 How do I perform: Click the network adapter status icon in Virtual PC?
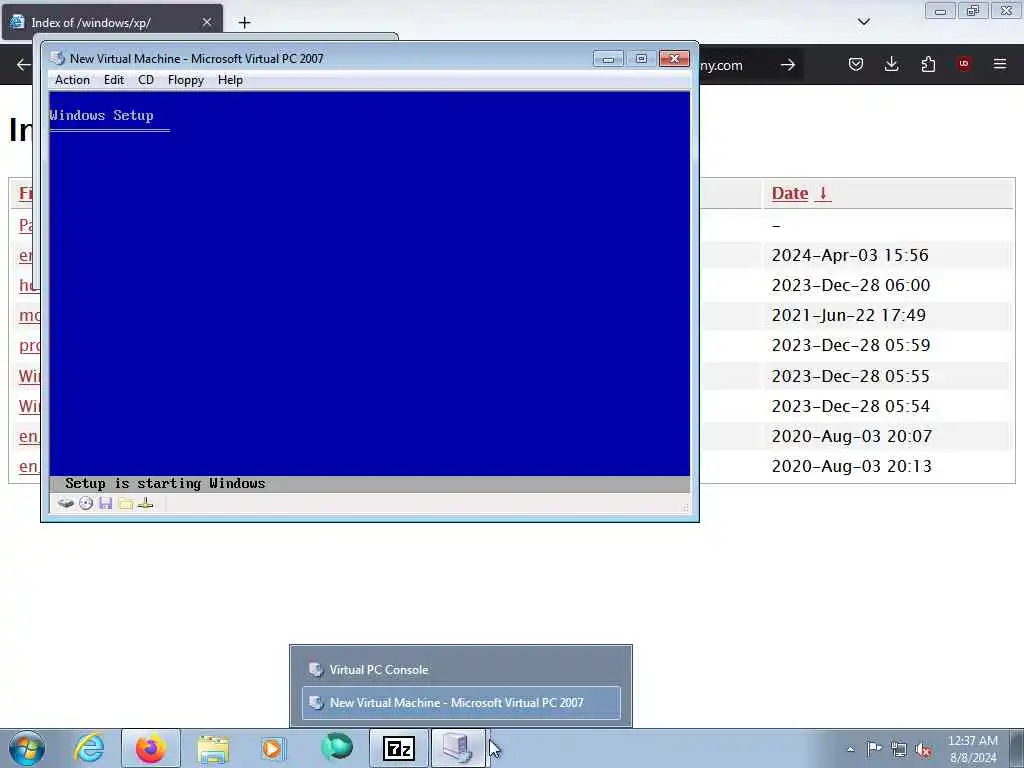146,504
